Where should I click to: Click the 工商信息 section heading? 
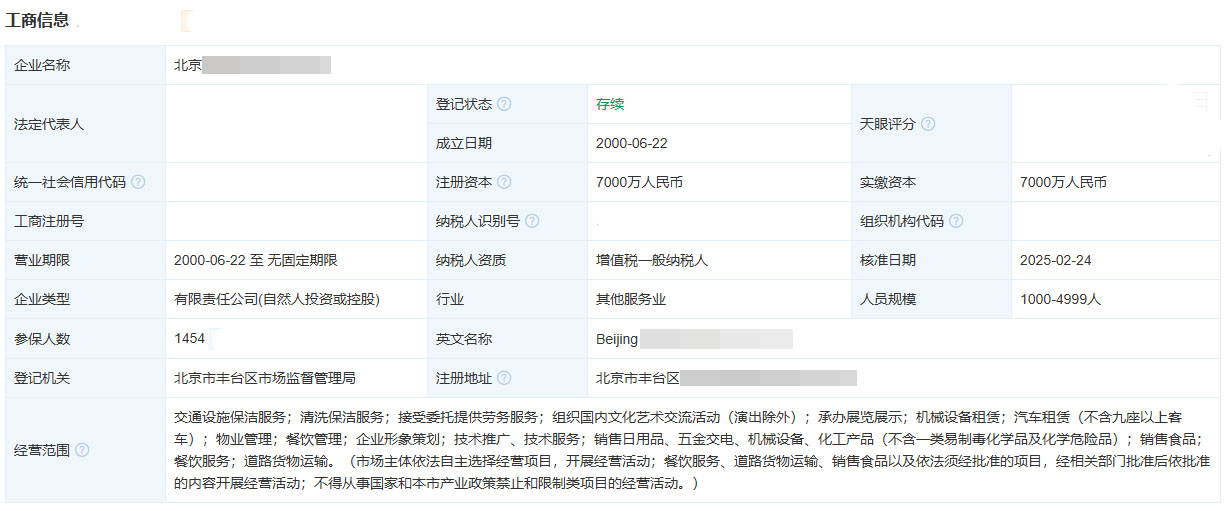(x=37, y=20)
